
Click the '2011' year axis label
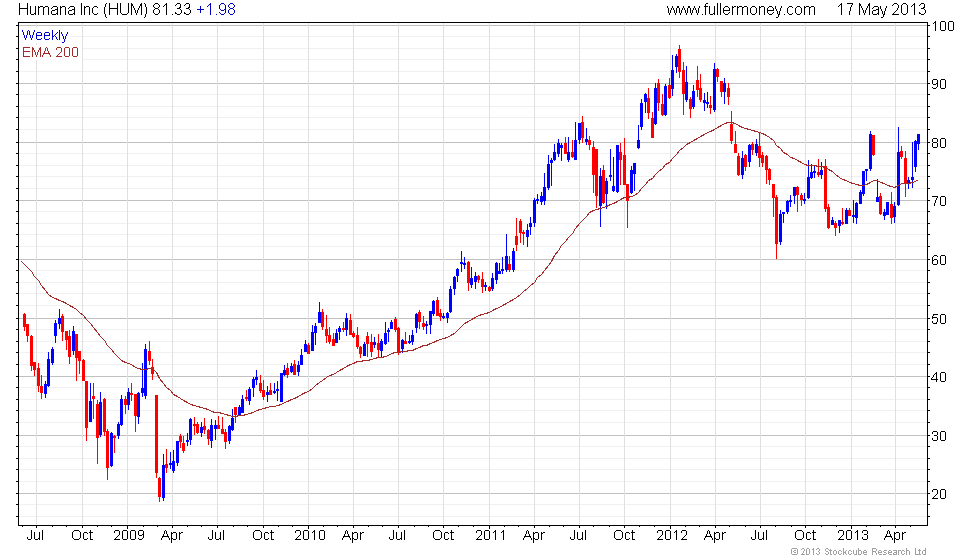click(x=490, y=536)
